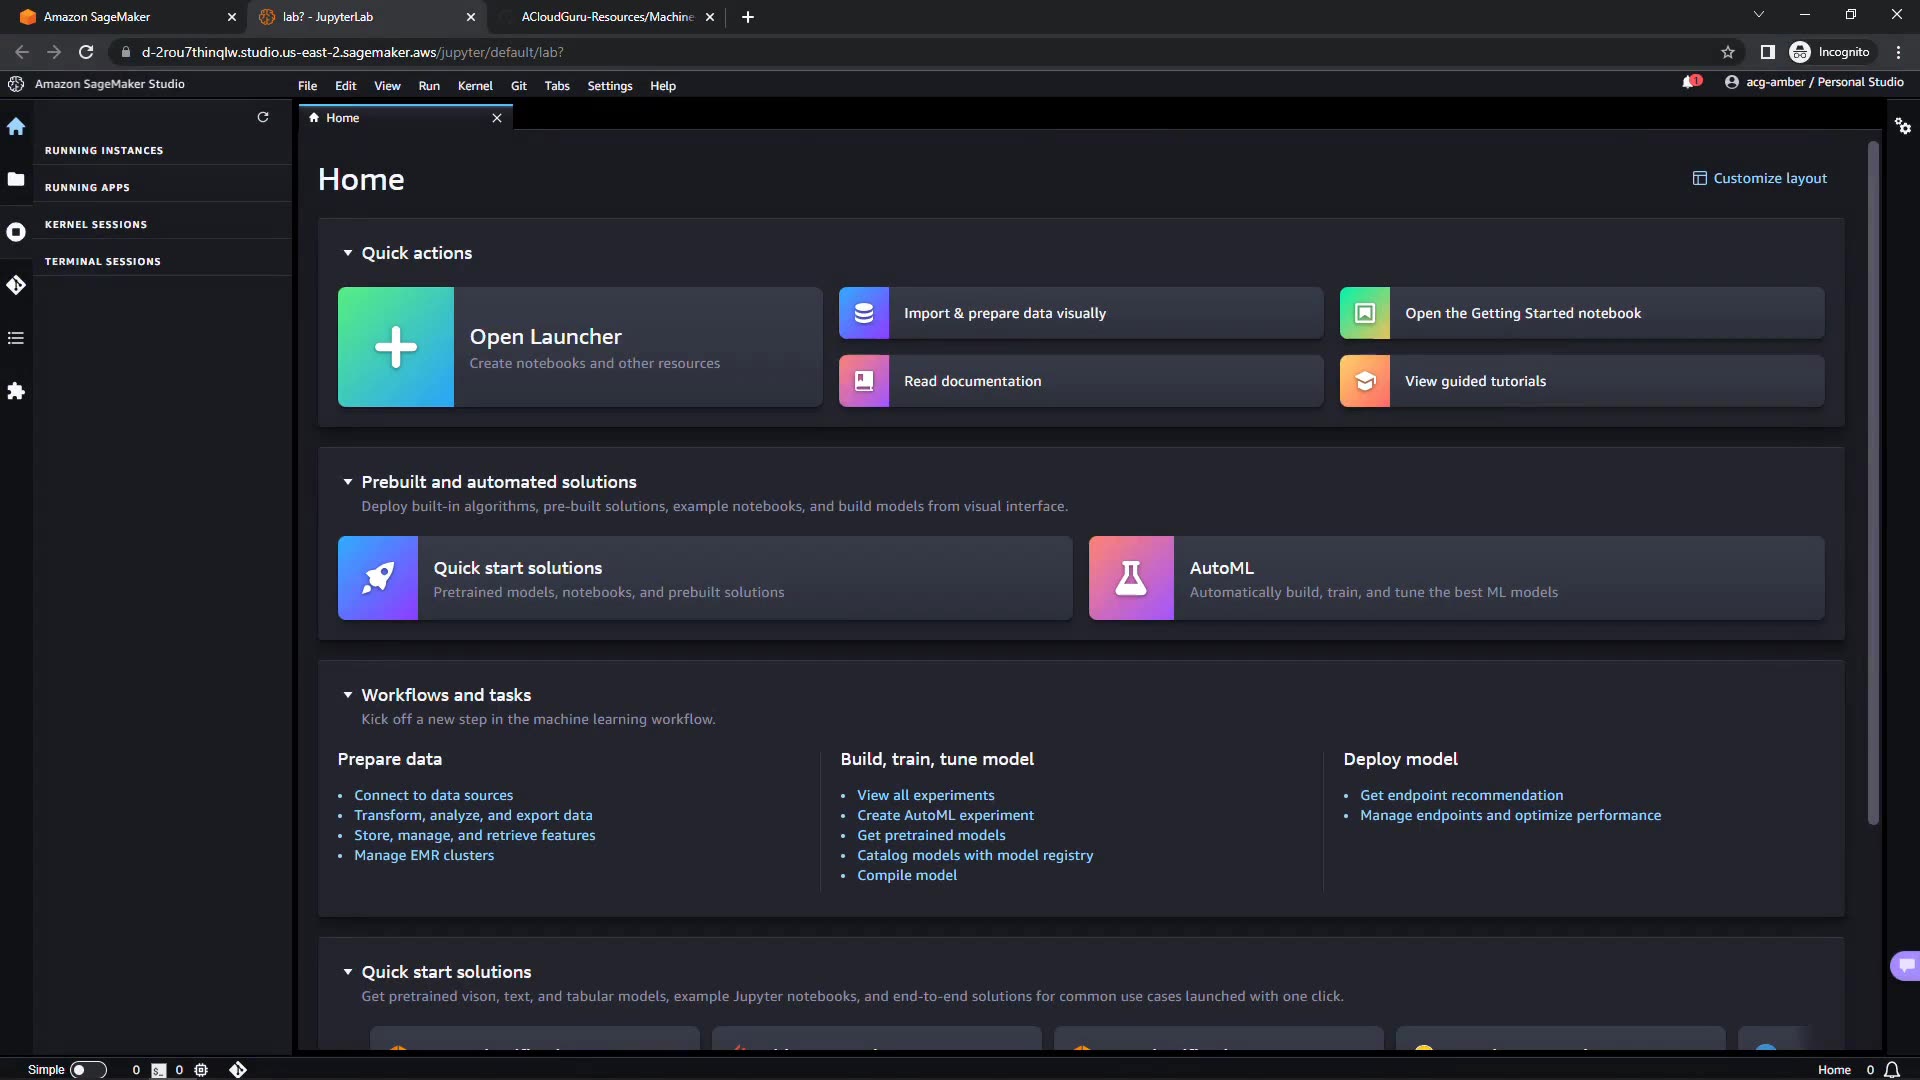Collapse the Quick actions section

coord(348,253)
